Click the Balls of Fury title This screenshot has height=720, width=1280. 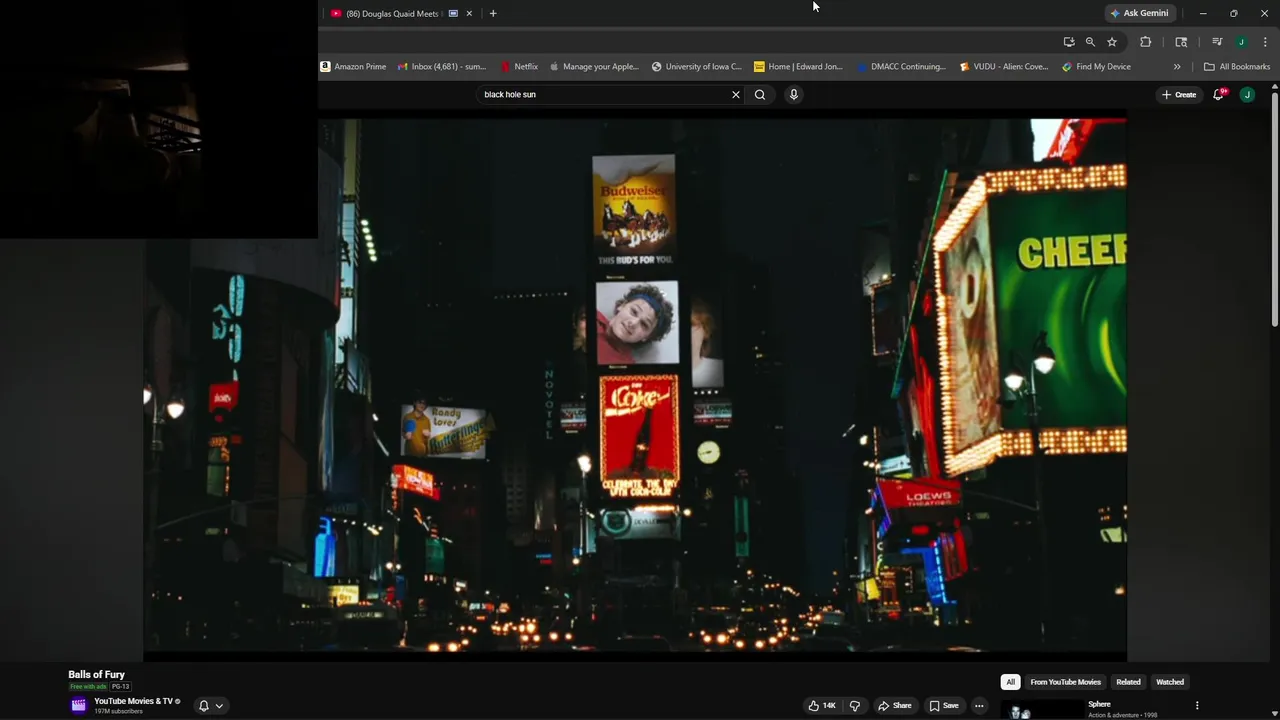pos(96,675)
